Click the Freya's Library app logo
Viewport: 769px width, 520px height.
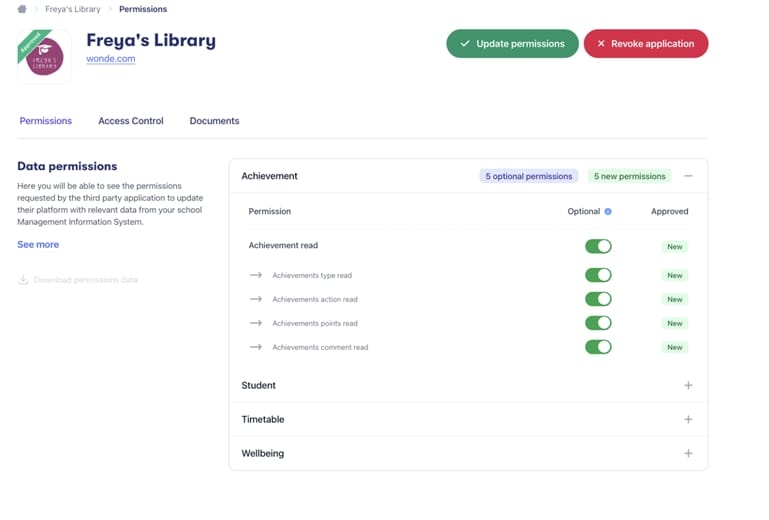pos(44,56)
